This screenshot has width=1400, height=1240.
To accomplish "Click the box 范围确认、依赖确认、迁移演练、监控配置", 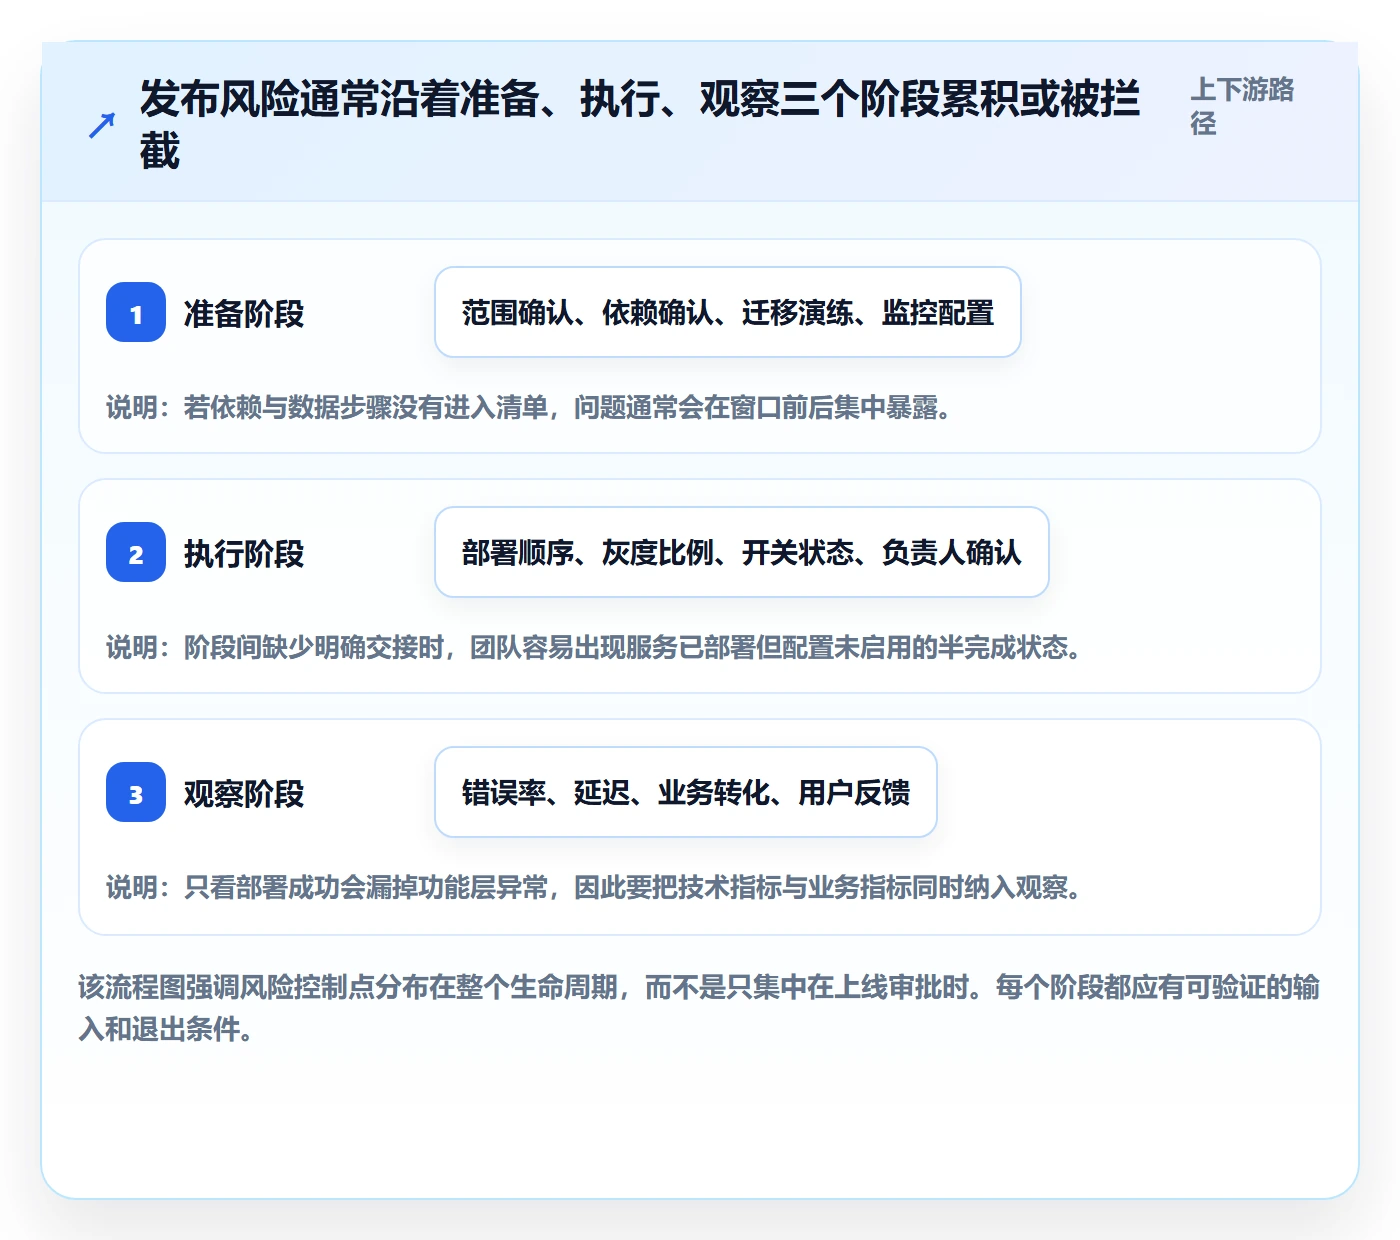I will point(728,312).
